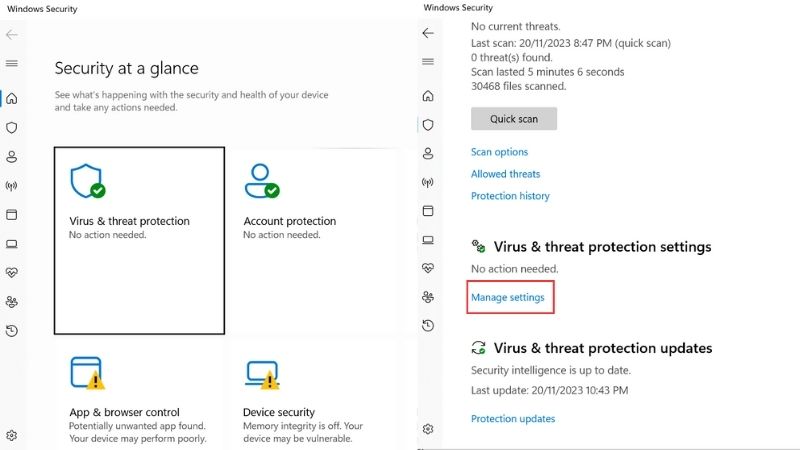Open Protection history clock icon in right sidebar

coord(428,326)
